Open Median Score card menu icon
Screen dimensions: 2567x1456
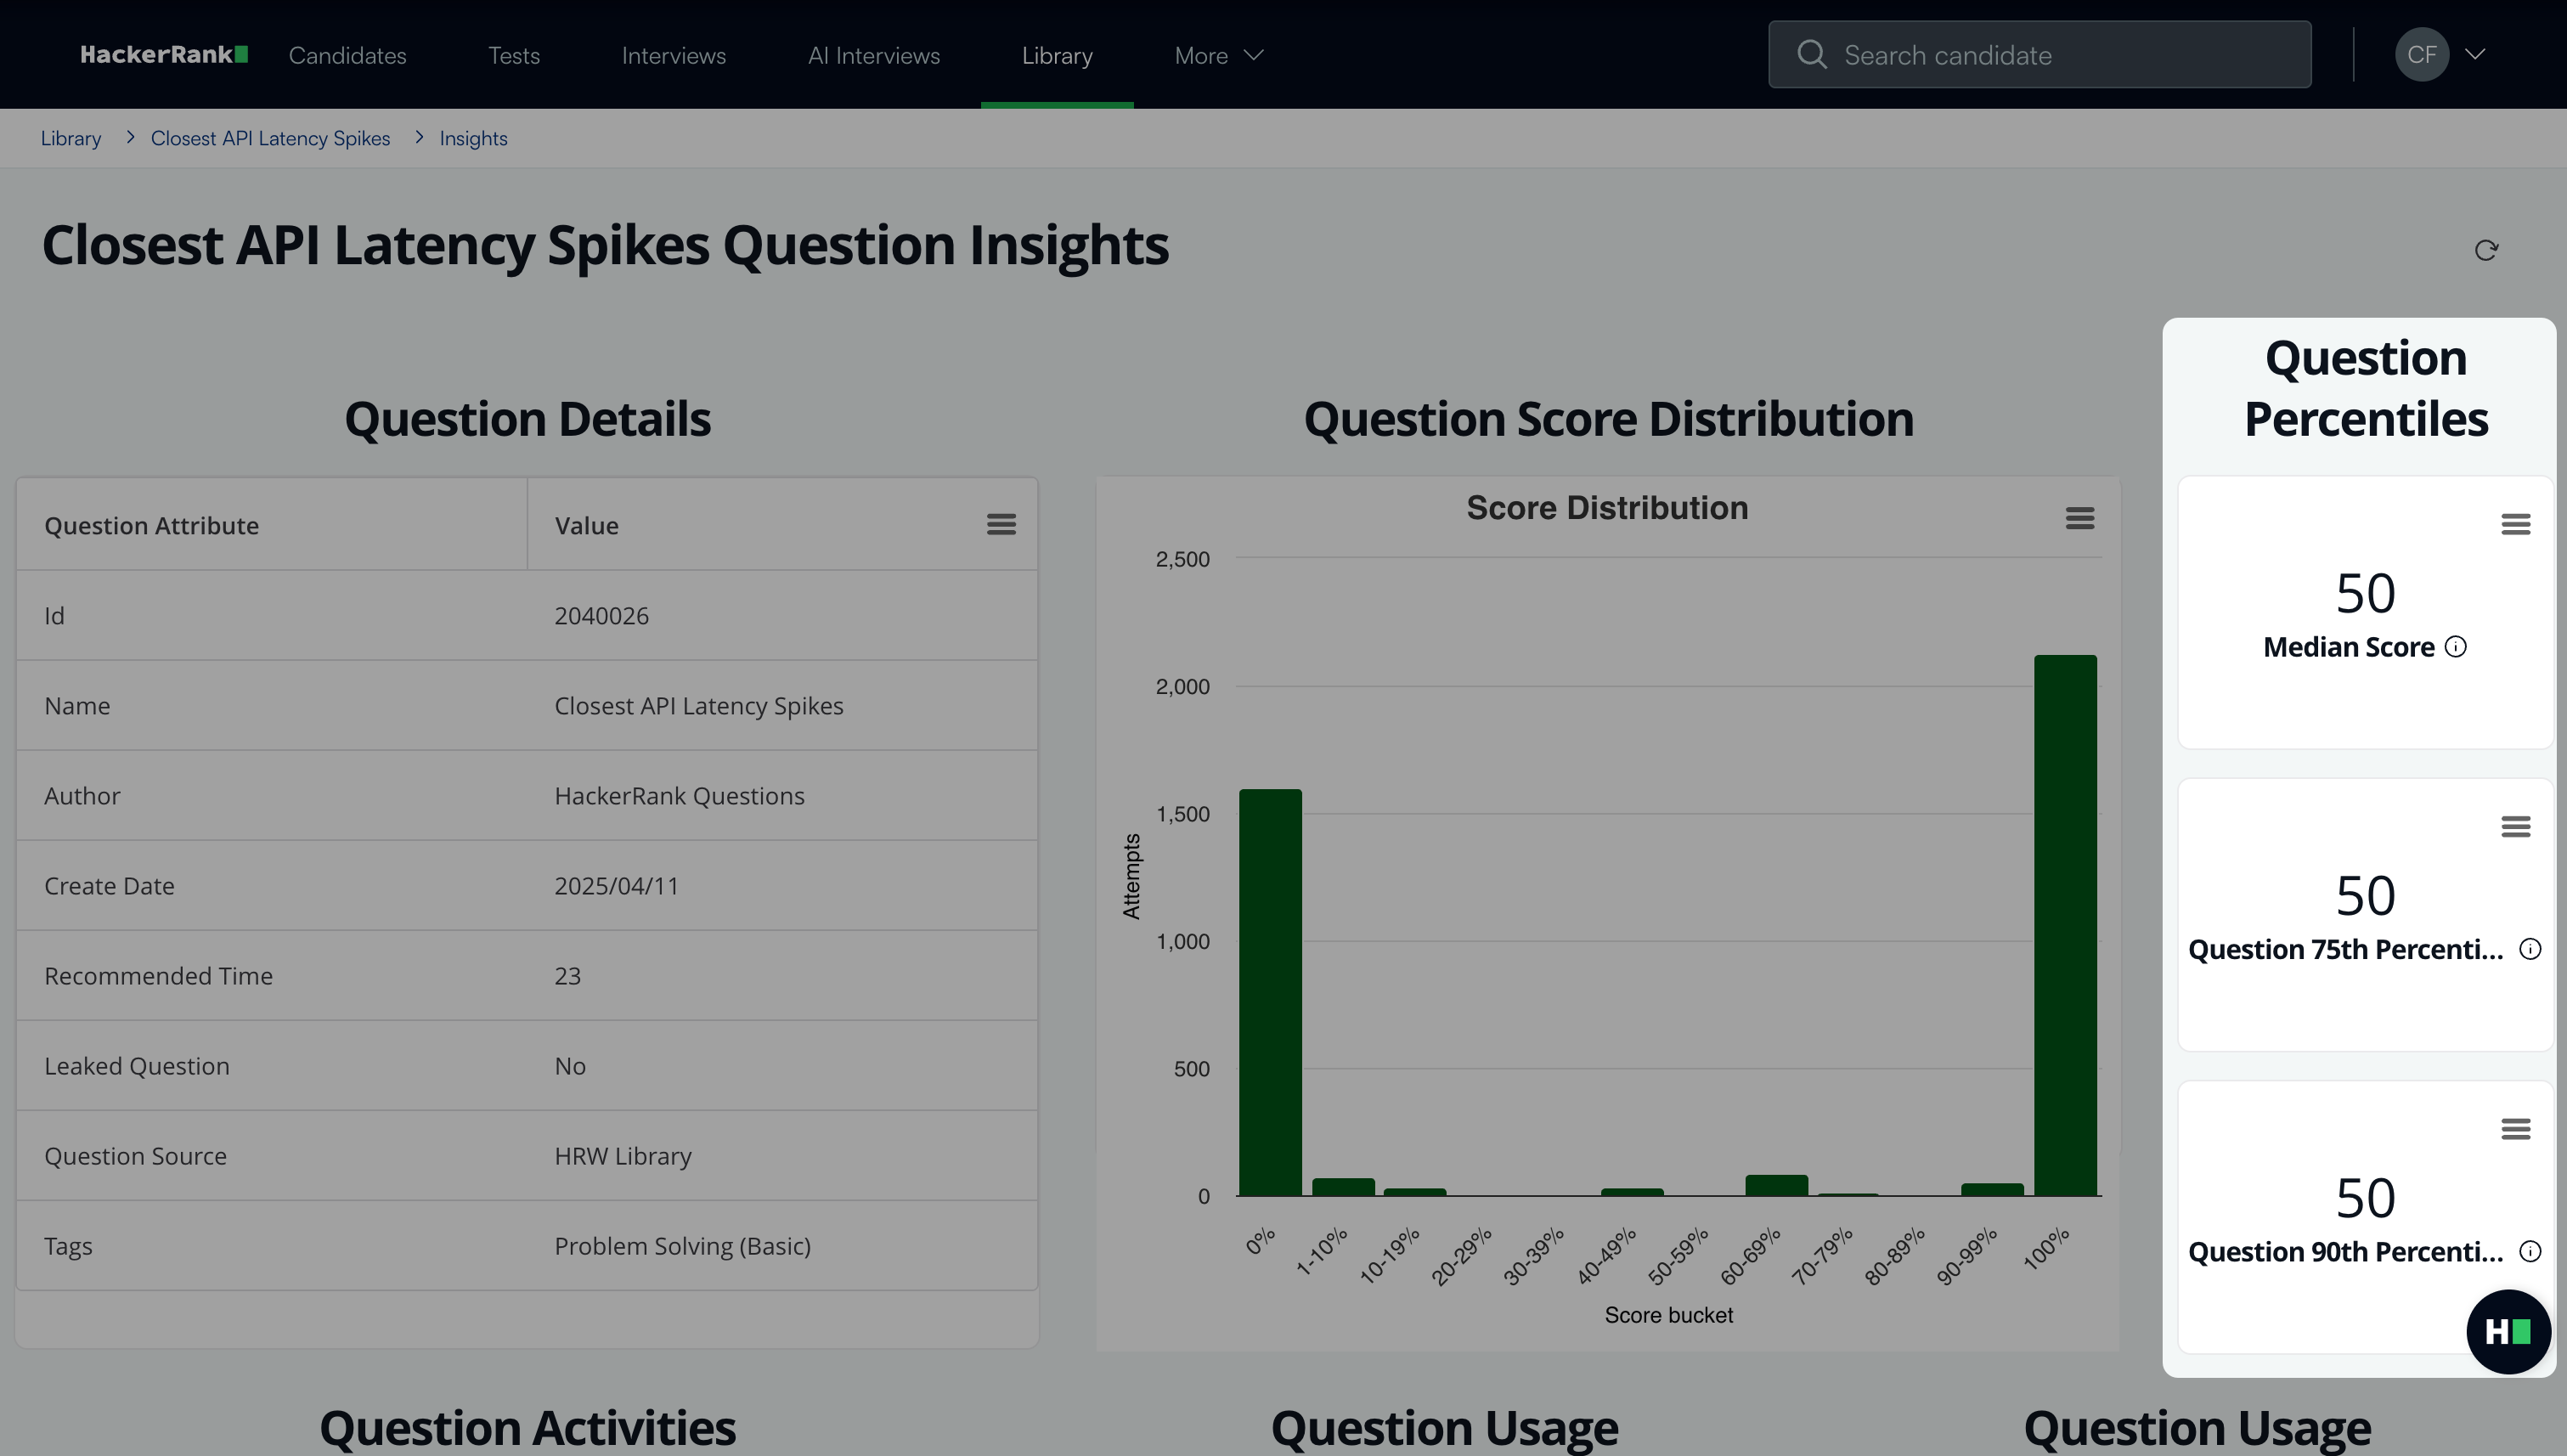[x=2515, y=524]
